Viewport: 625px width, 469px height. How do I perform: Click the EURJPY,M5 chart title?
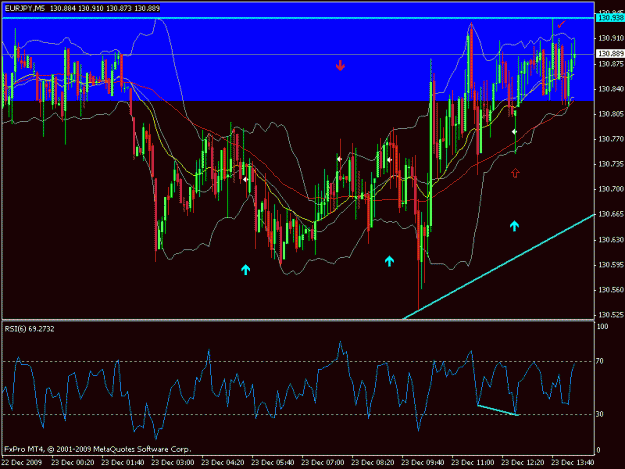pos(25,8)
